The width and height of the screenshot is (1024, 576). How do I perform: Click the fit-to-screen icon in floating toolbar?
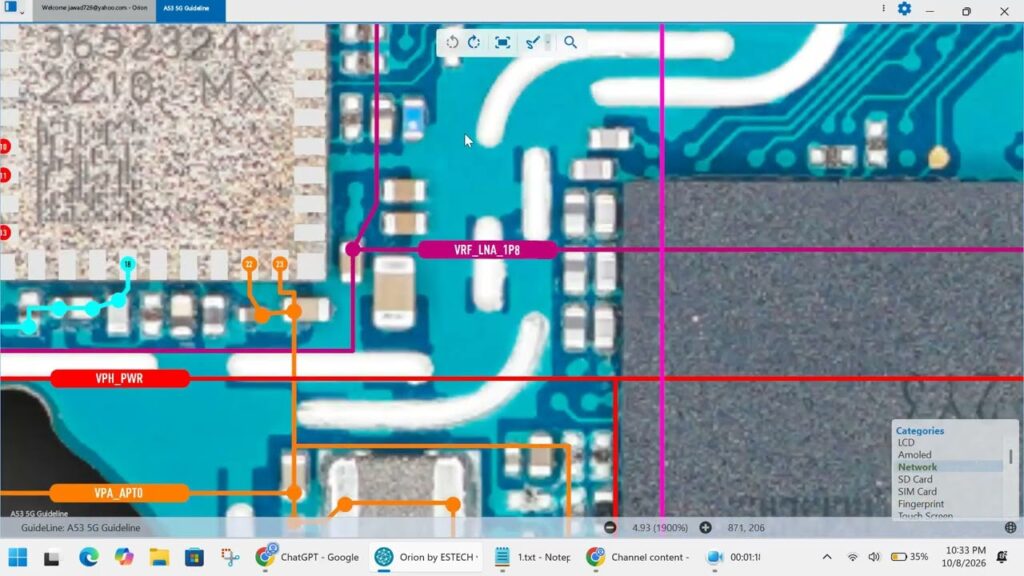[502, 42]
